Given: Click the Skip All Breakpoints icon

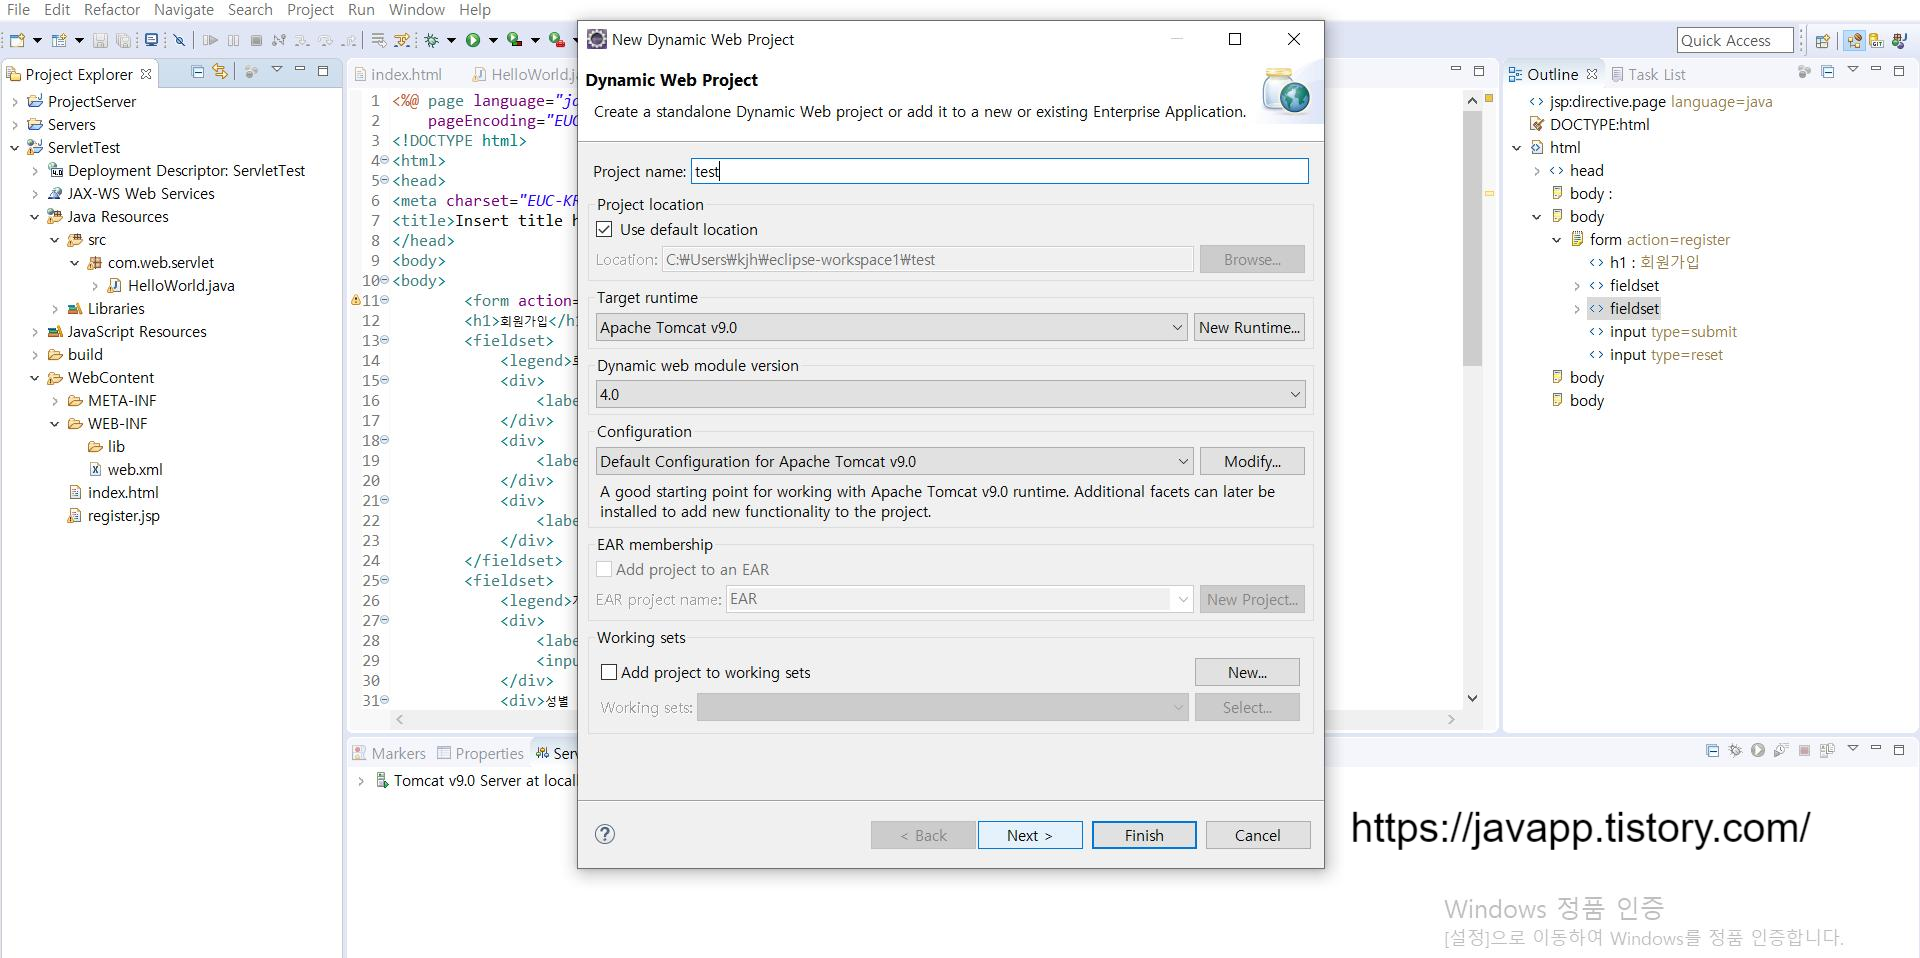Looking at the screenshot, I should pos(179,40).
